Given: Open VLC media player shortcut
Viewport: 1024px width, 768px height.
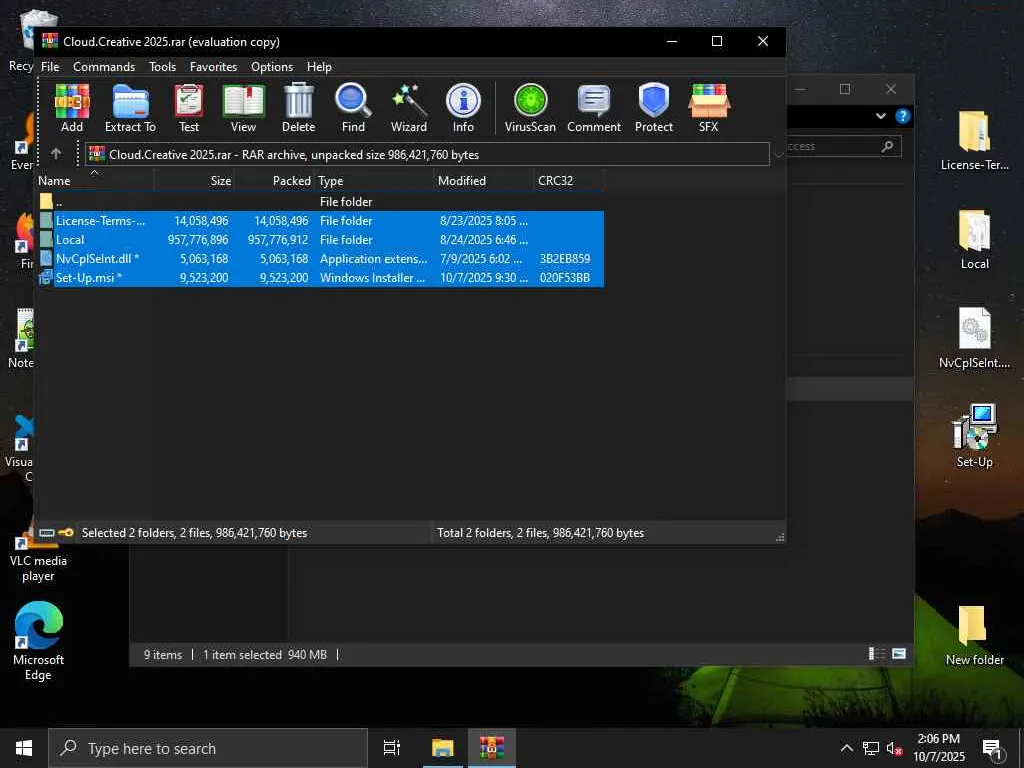Looking at the screenshot, I should pos(38,552).
